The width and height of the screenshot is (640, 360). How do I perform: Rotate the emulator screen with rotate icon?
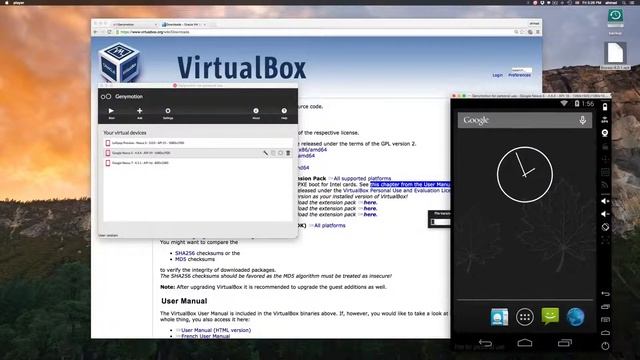605,227
